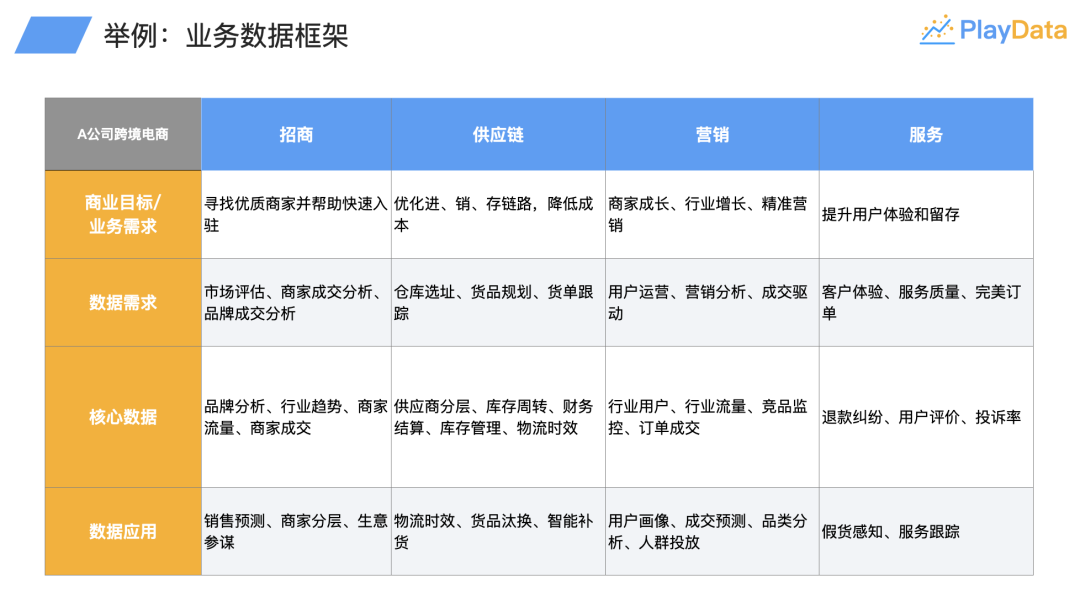
Task: Click cell 商家成长、行业增长、精准营销
Action: point(712,214)
